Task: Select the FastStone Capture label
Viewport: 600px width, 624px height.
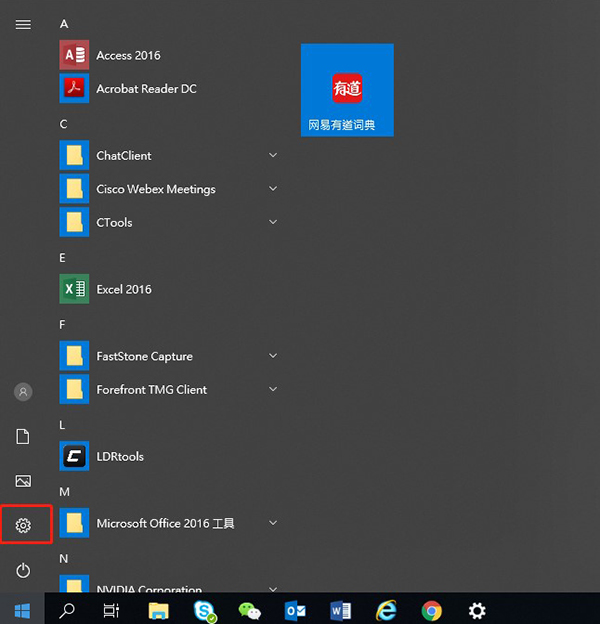Action: pyautogui.click(x=144, y=357)
